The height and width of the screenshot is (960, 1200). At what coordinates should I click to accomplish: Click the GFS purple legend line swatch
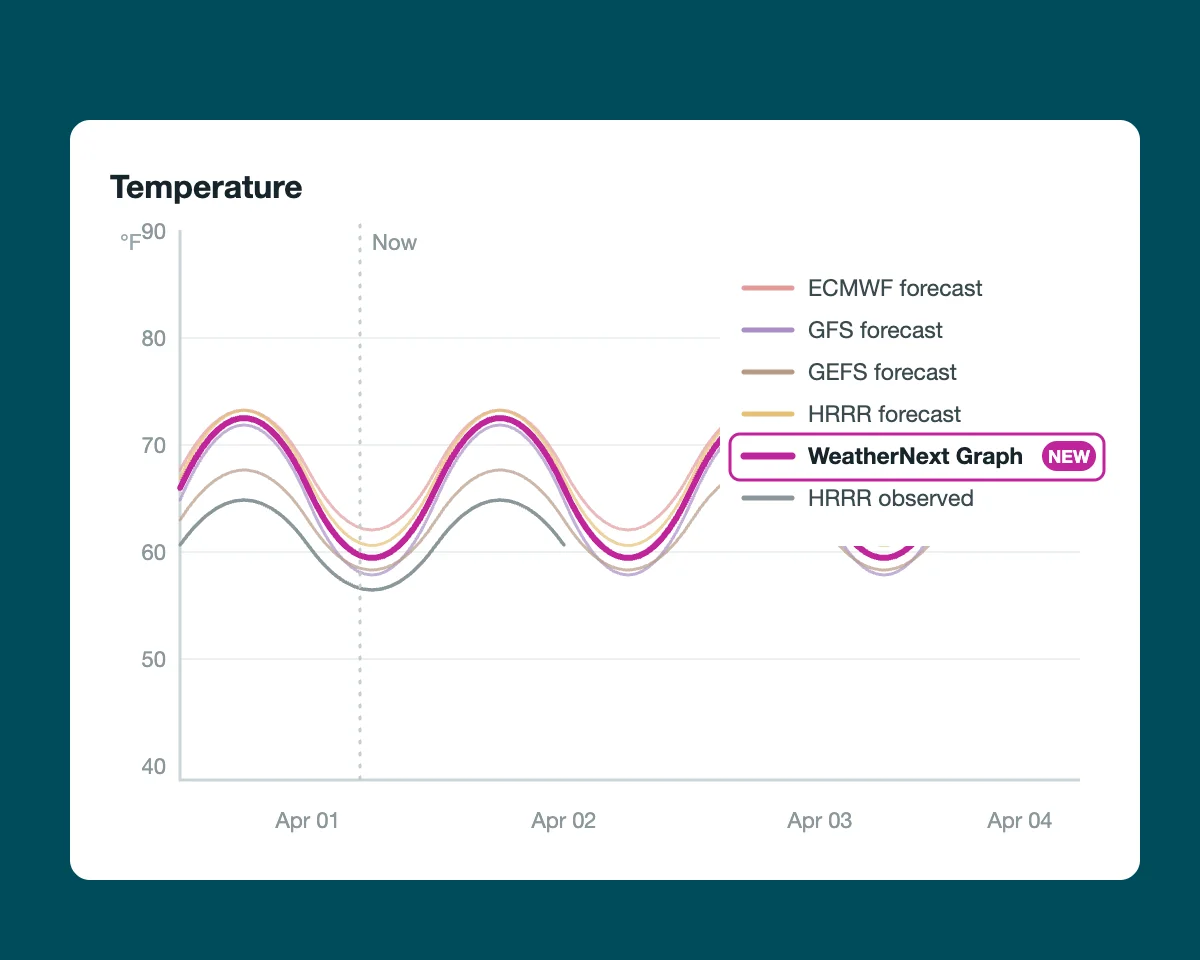[x=767, y=330]
